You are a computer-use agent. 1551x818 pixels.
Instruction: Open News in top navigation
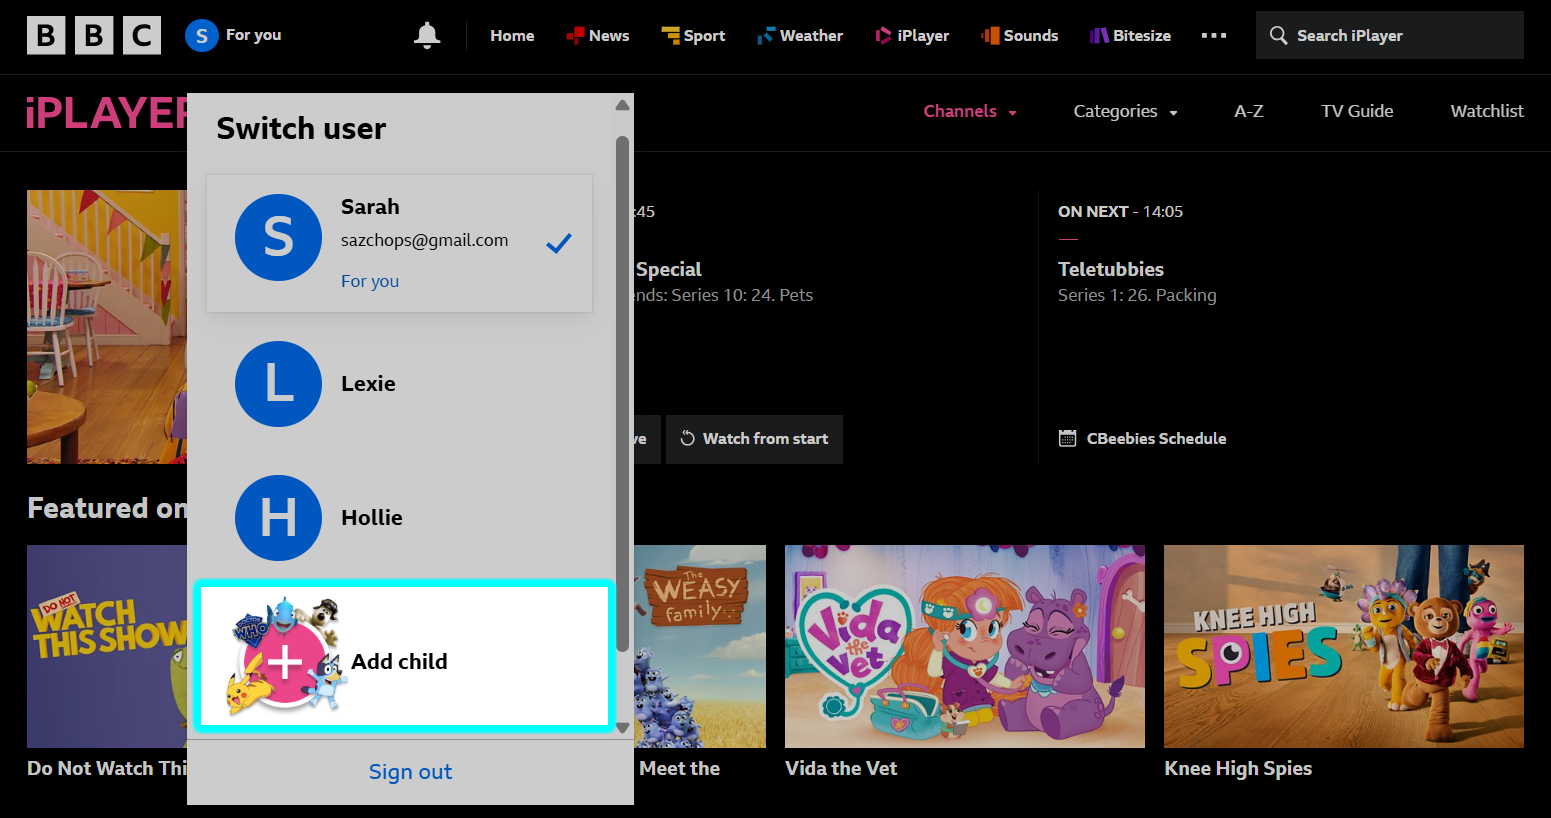click(x=609, y=36)
